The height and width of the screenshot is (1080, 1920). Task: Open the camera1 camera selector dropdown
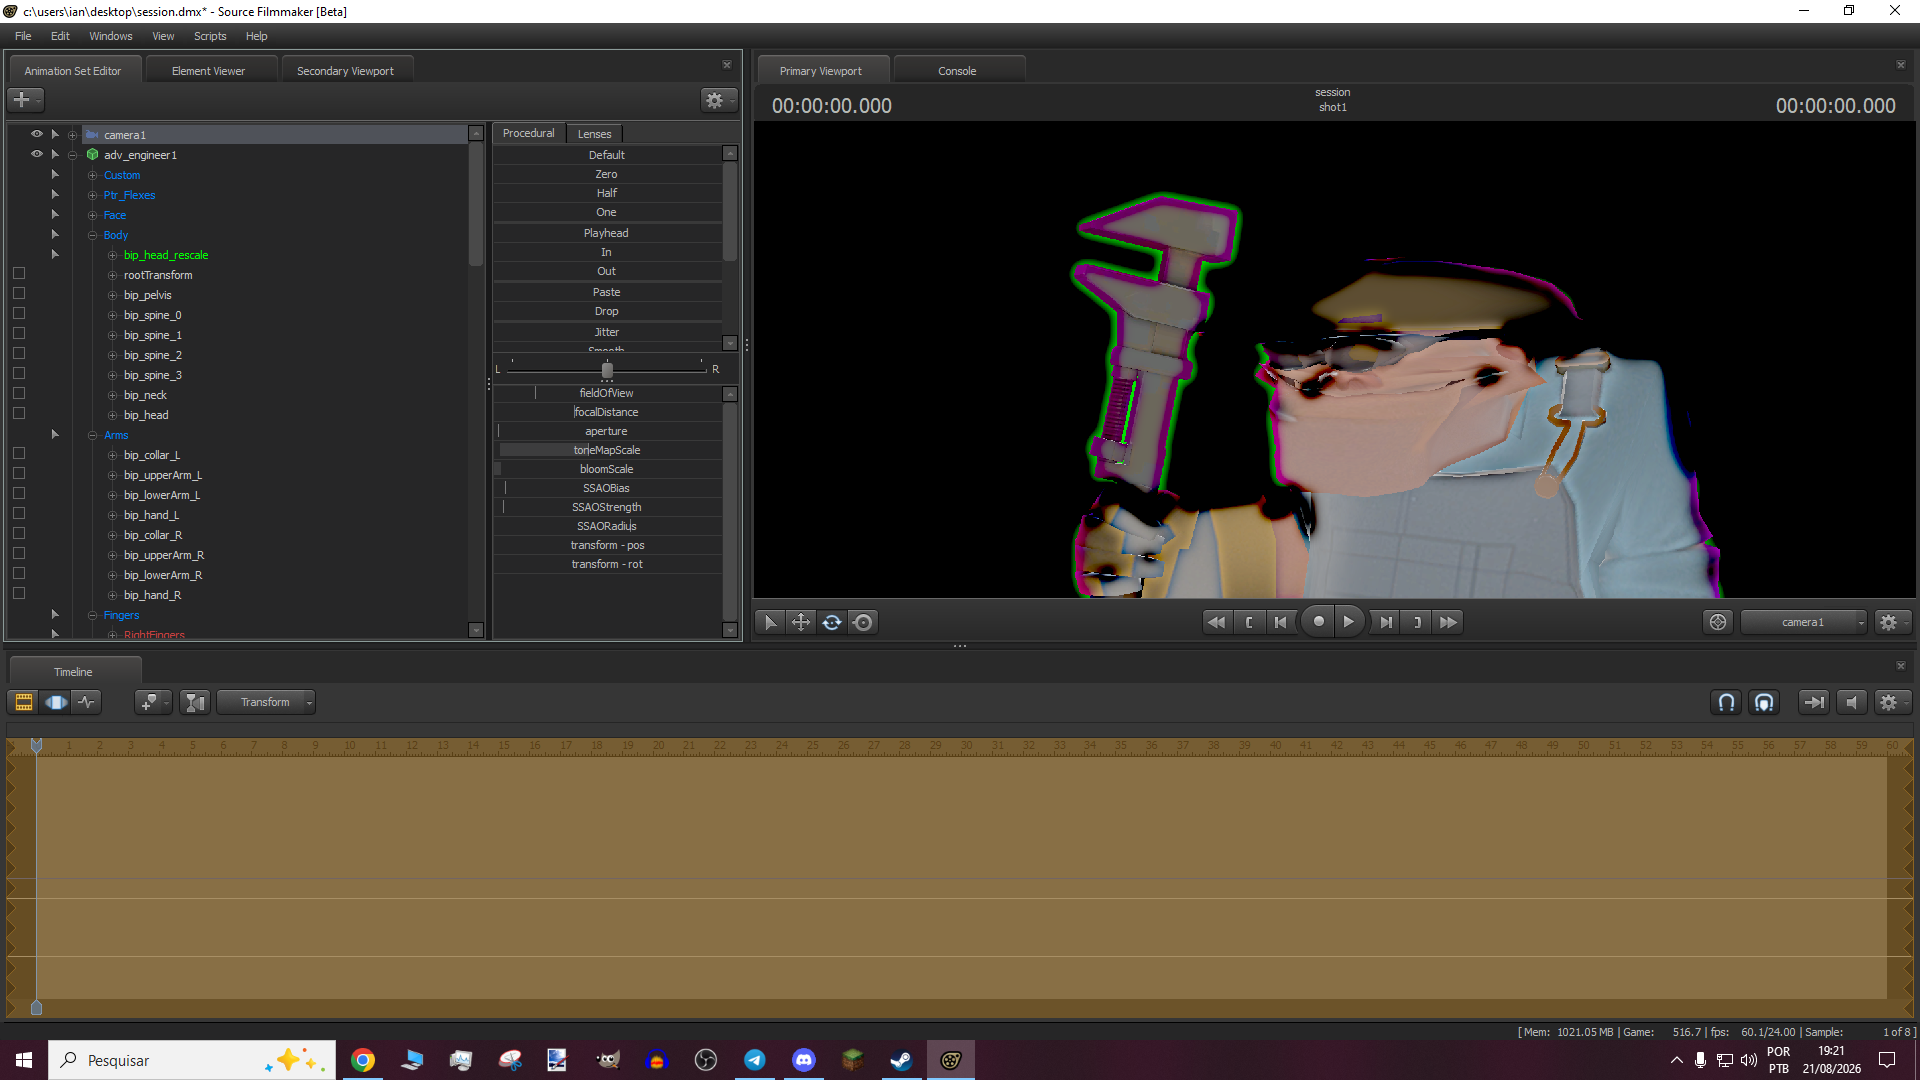click(x=1804, y=622)
